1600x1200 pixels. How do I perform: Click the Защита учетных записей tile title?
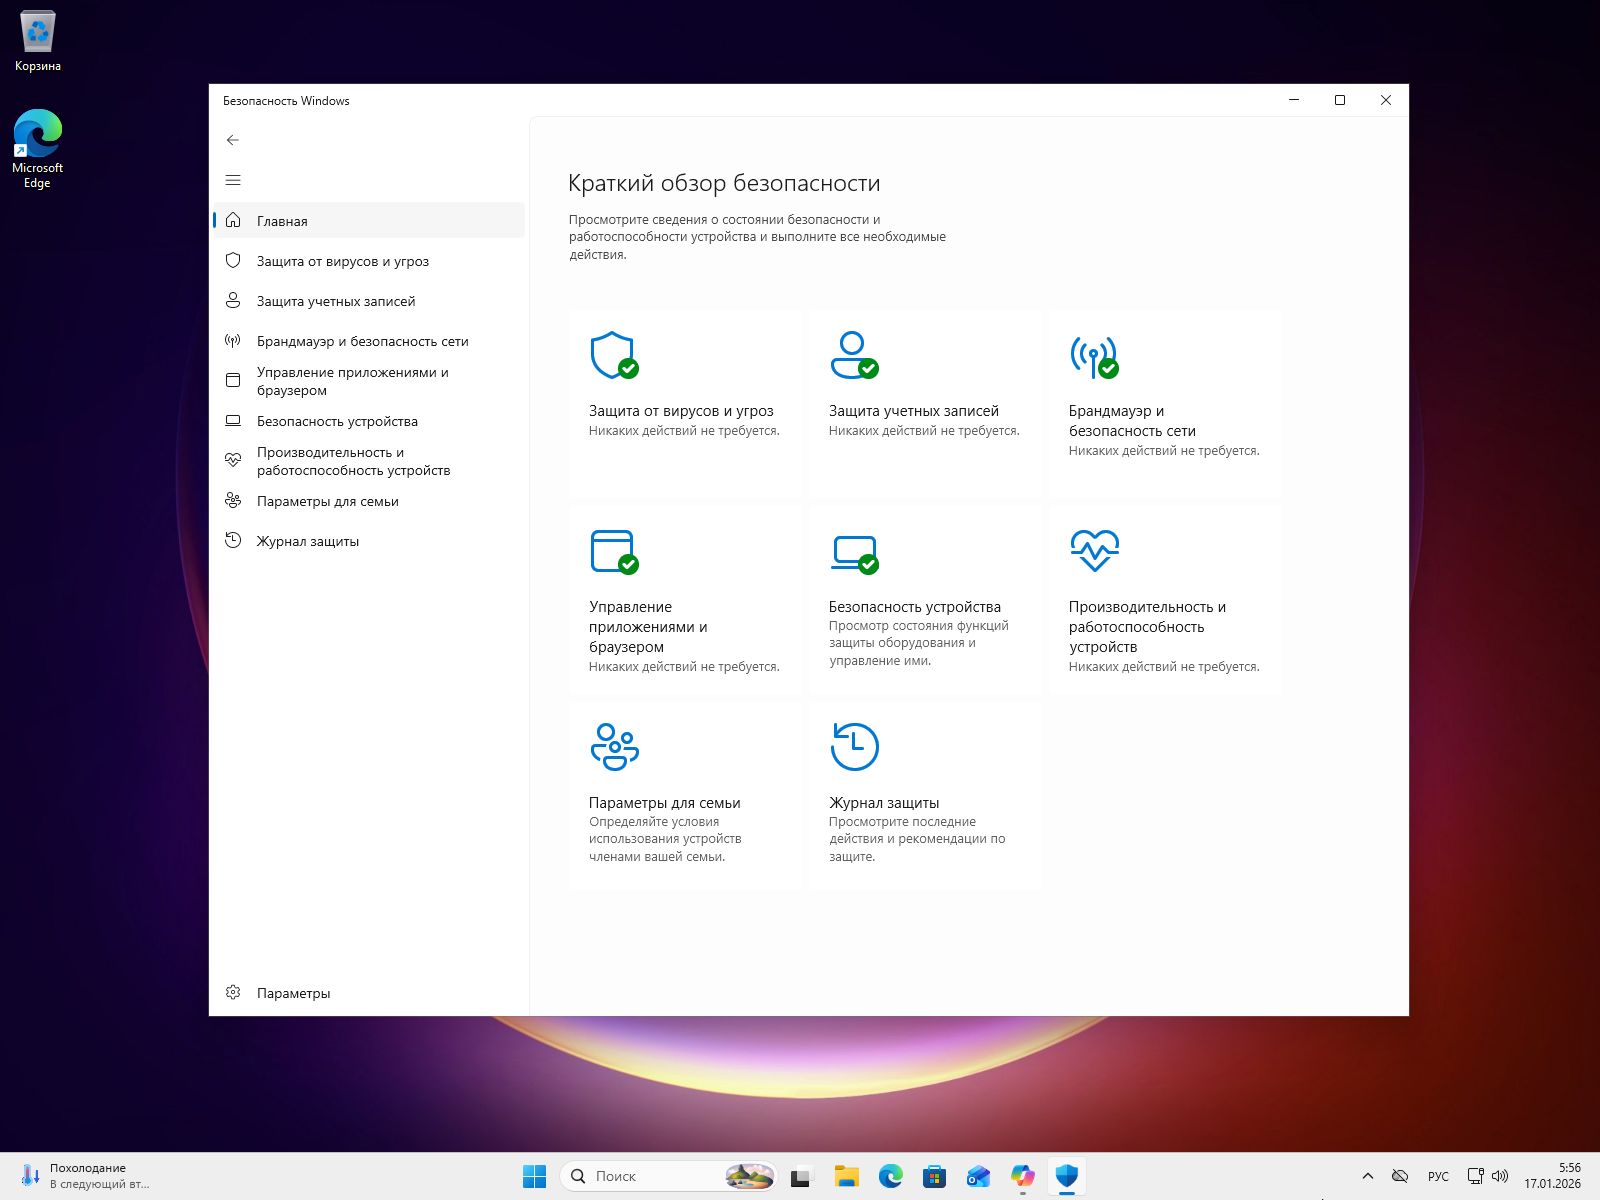[x=913, y=411]
